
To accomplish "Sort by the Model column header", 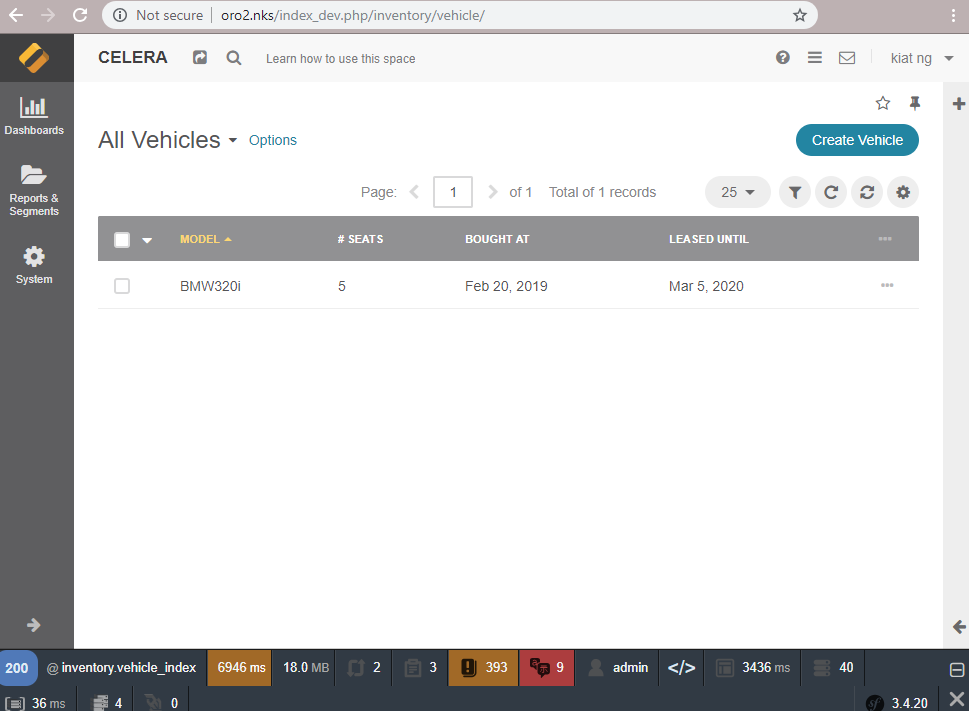I will (x=200, y=239).
